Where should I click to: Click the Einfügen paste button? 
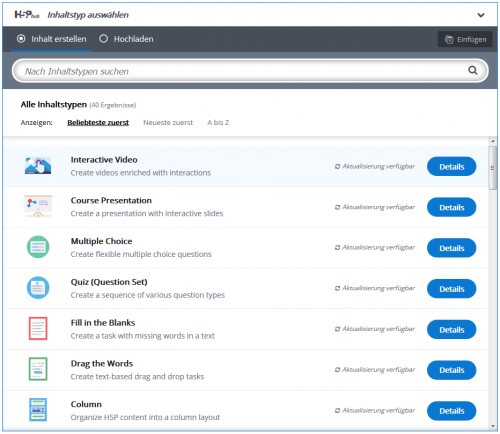point(465,39)
